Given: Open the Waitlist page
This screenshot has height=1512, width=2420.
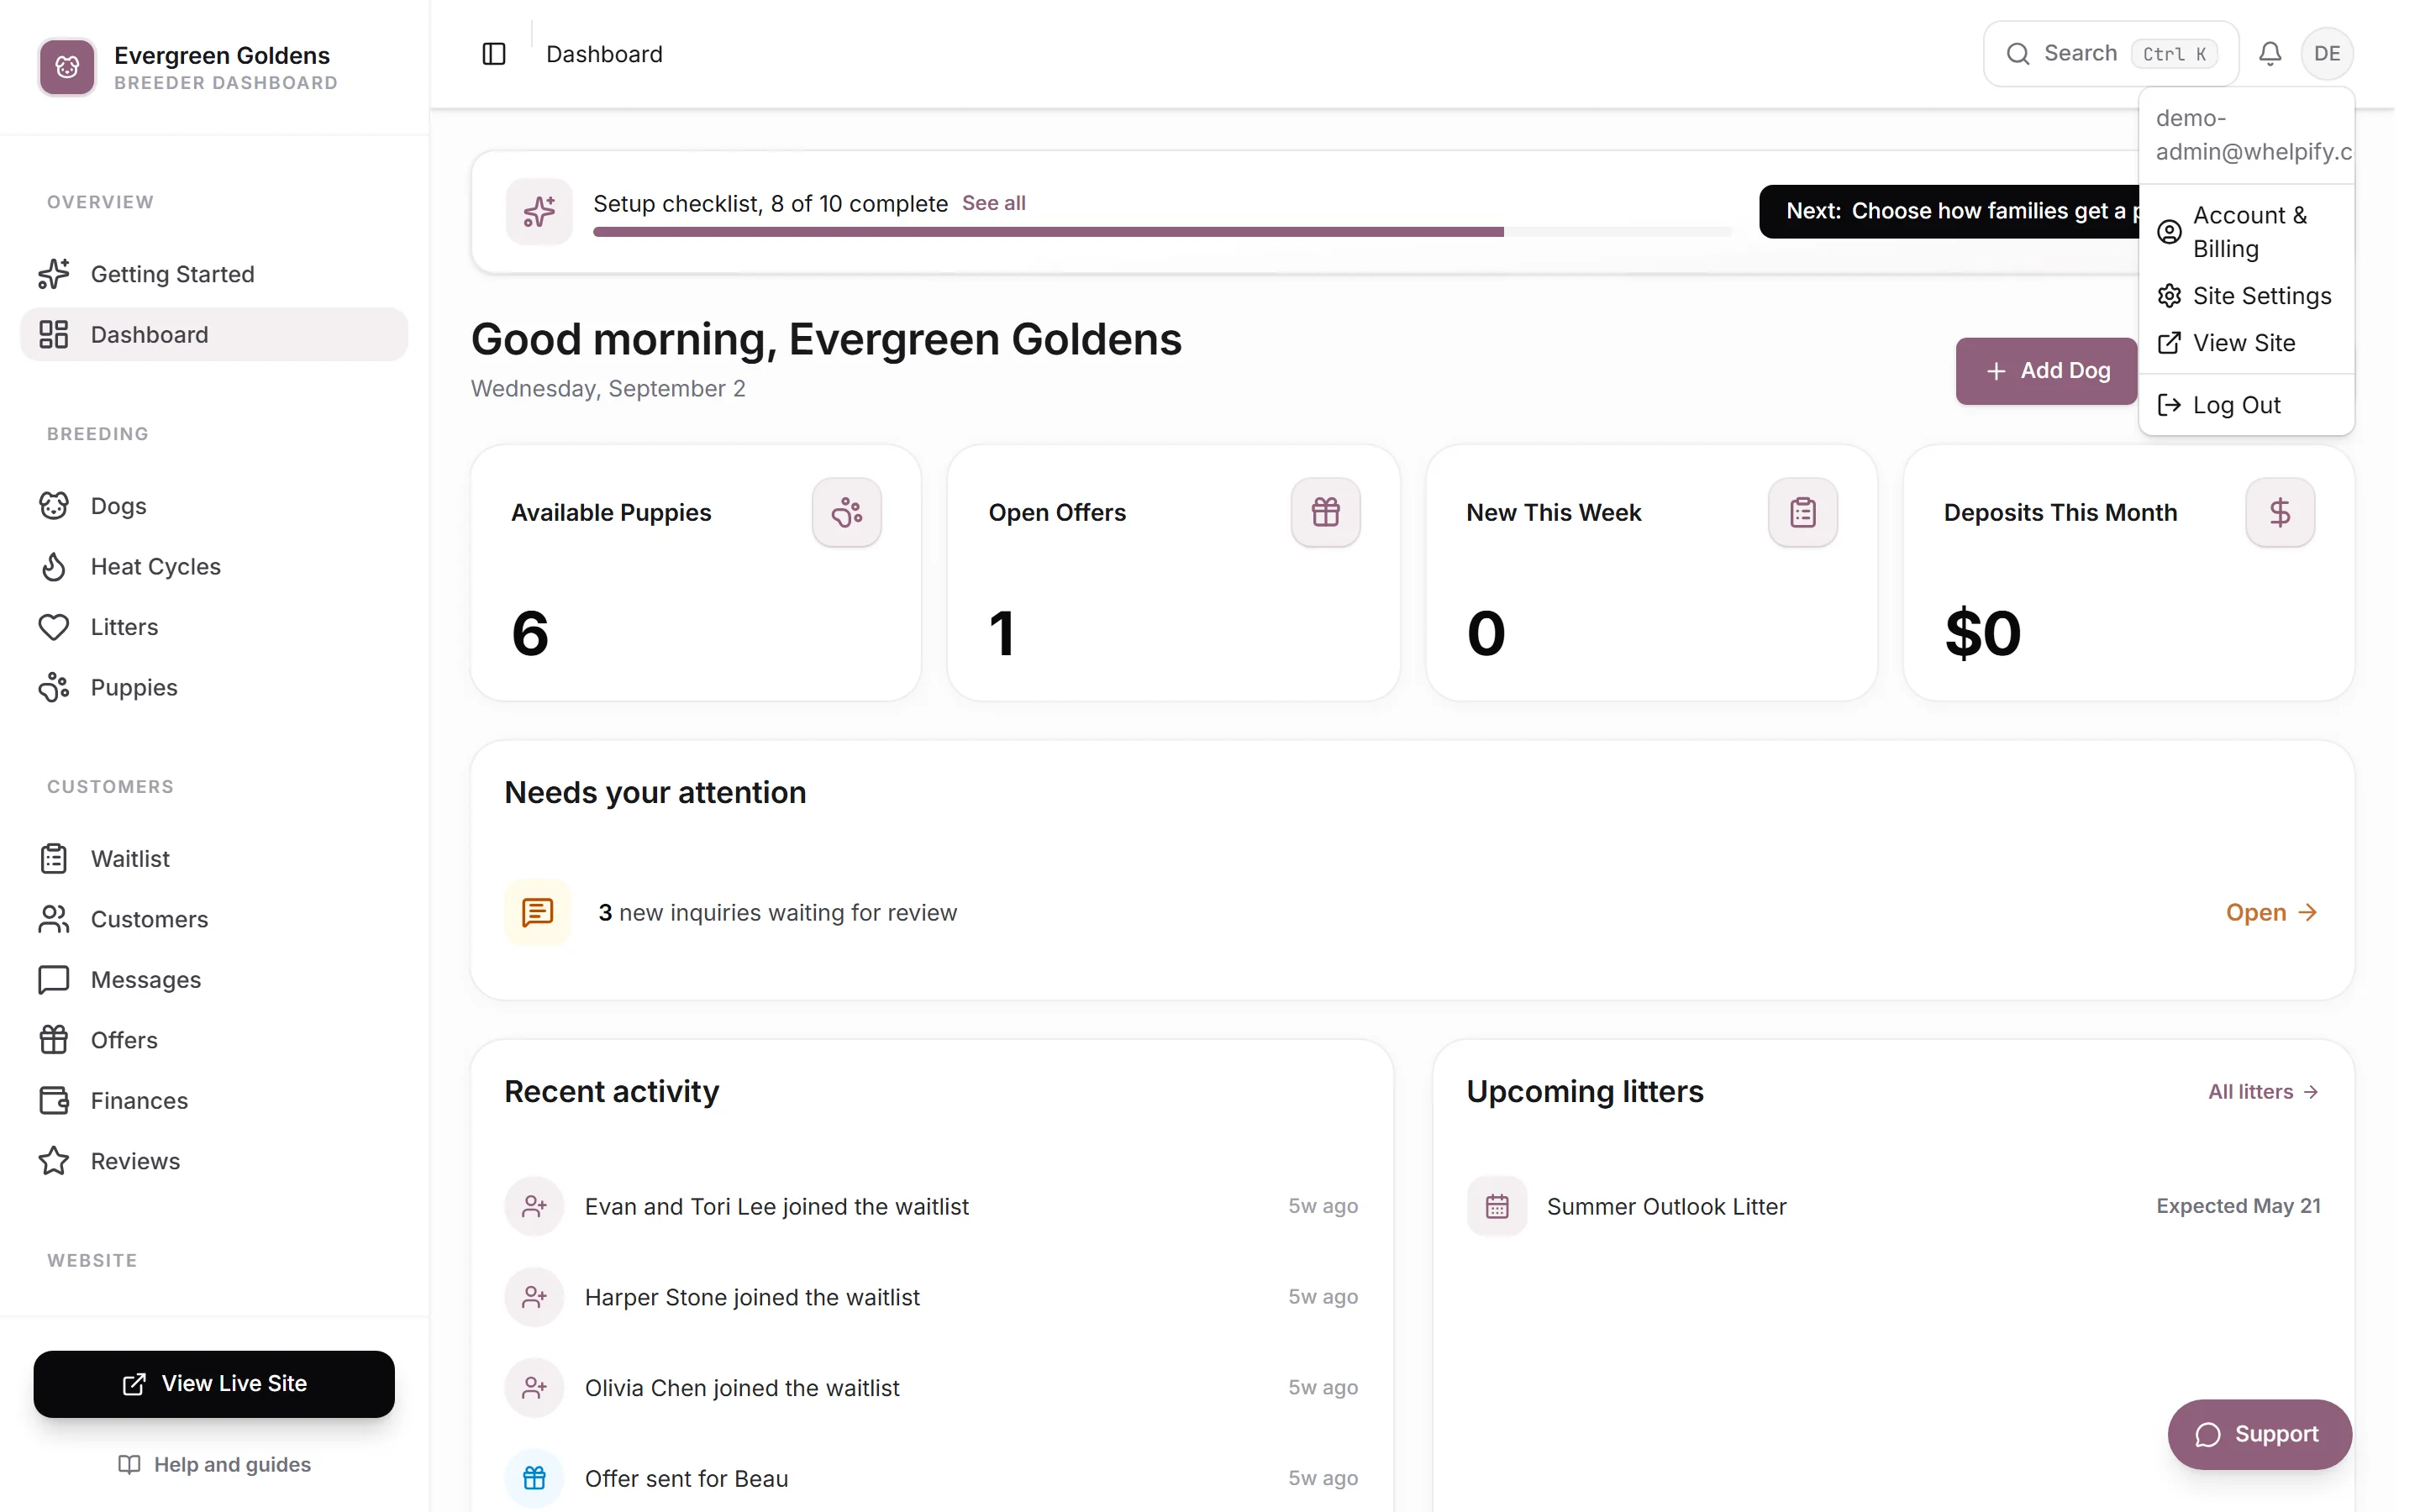Looking at the screenshot, I should pyautogui.click(x=214, y=859).
